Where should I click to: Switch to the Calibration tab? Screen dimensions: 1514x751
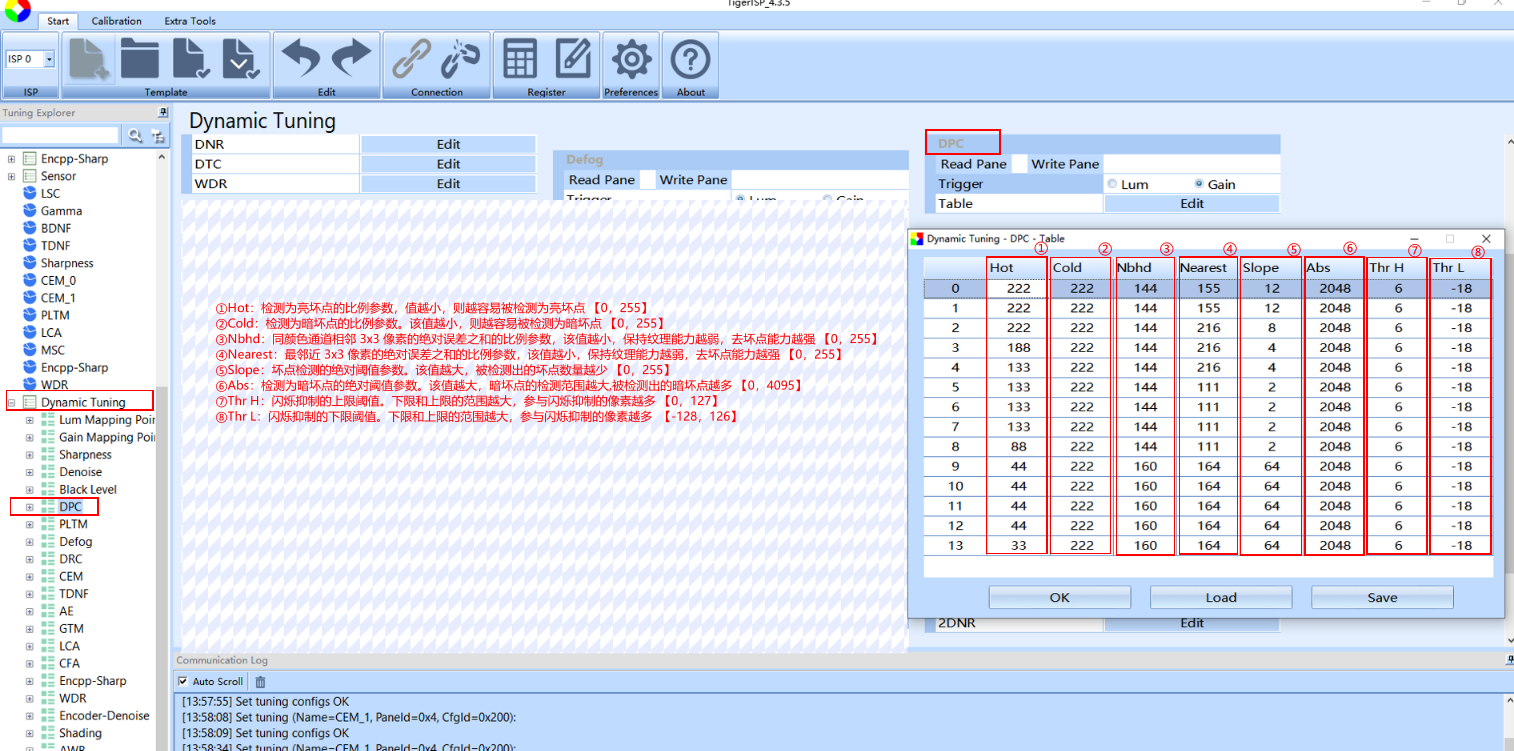coord(117,21)
